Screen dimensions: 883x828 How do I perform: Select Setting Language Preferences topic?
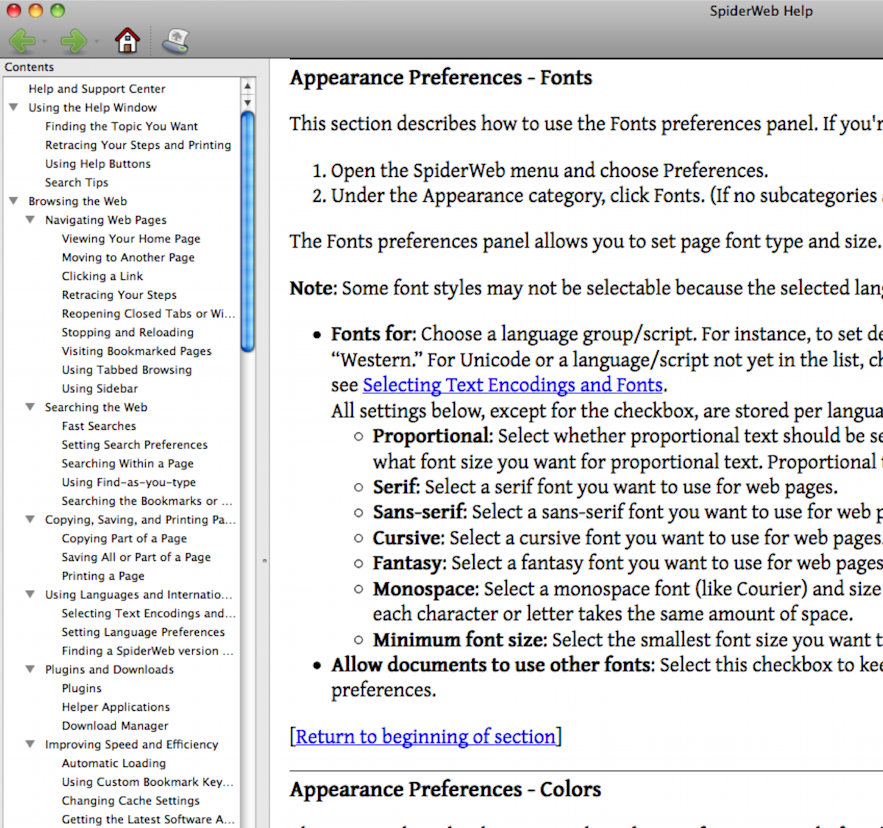point(143,631)
